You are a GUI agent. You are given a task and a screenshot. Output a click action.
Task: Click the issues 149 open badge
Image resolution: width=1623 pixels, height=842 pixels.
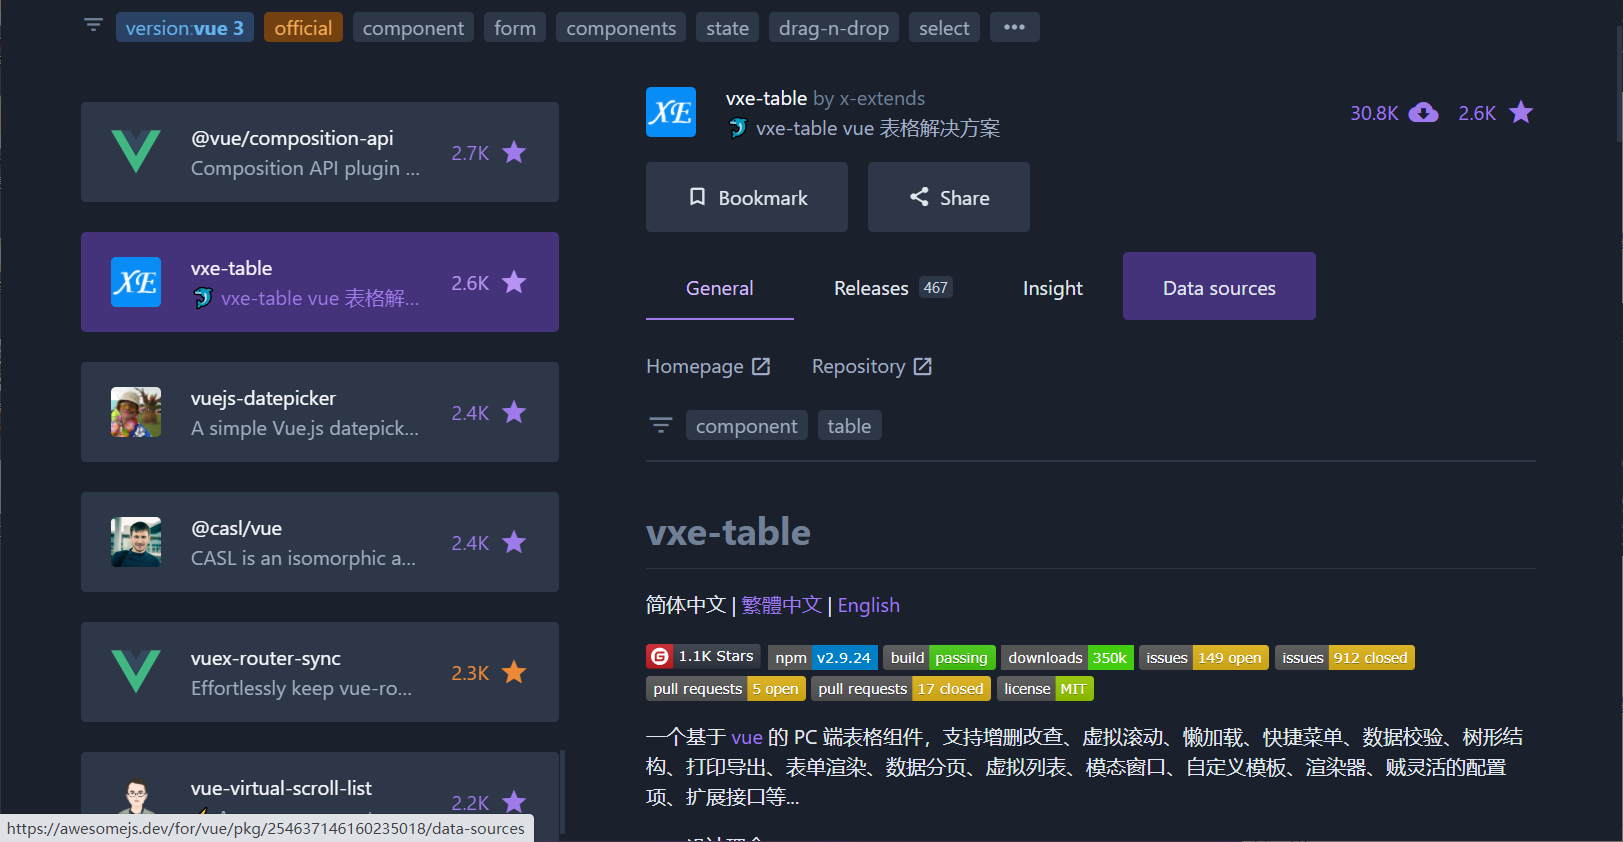pos(1204,657)
